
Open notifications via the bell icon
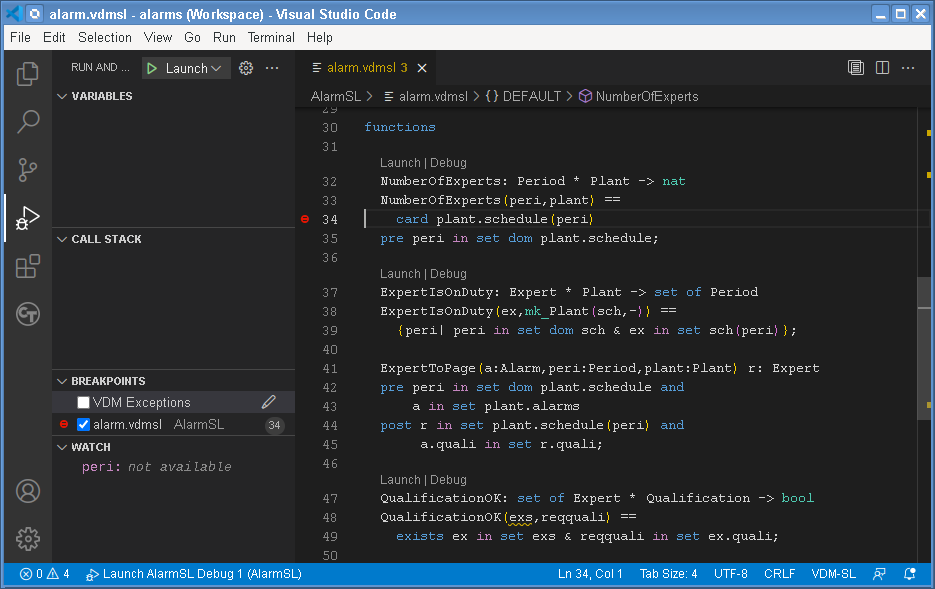pyautogui.click(x=909, y=574)
